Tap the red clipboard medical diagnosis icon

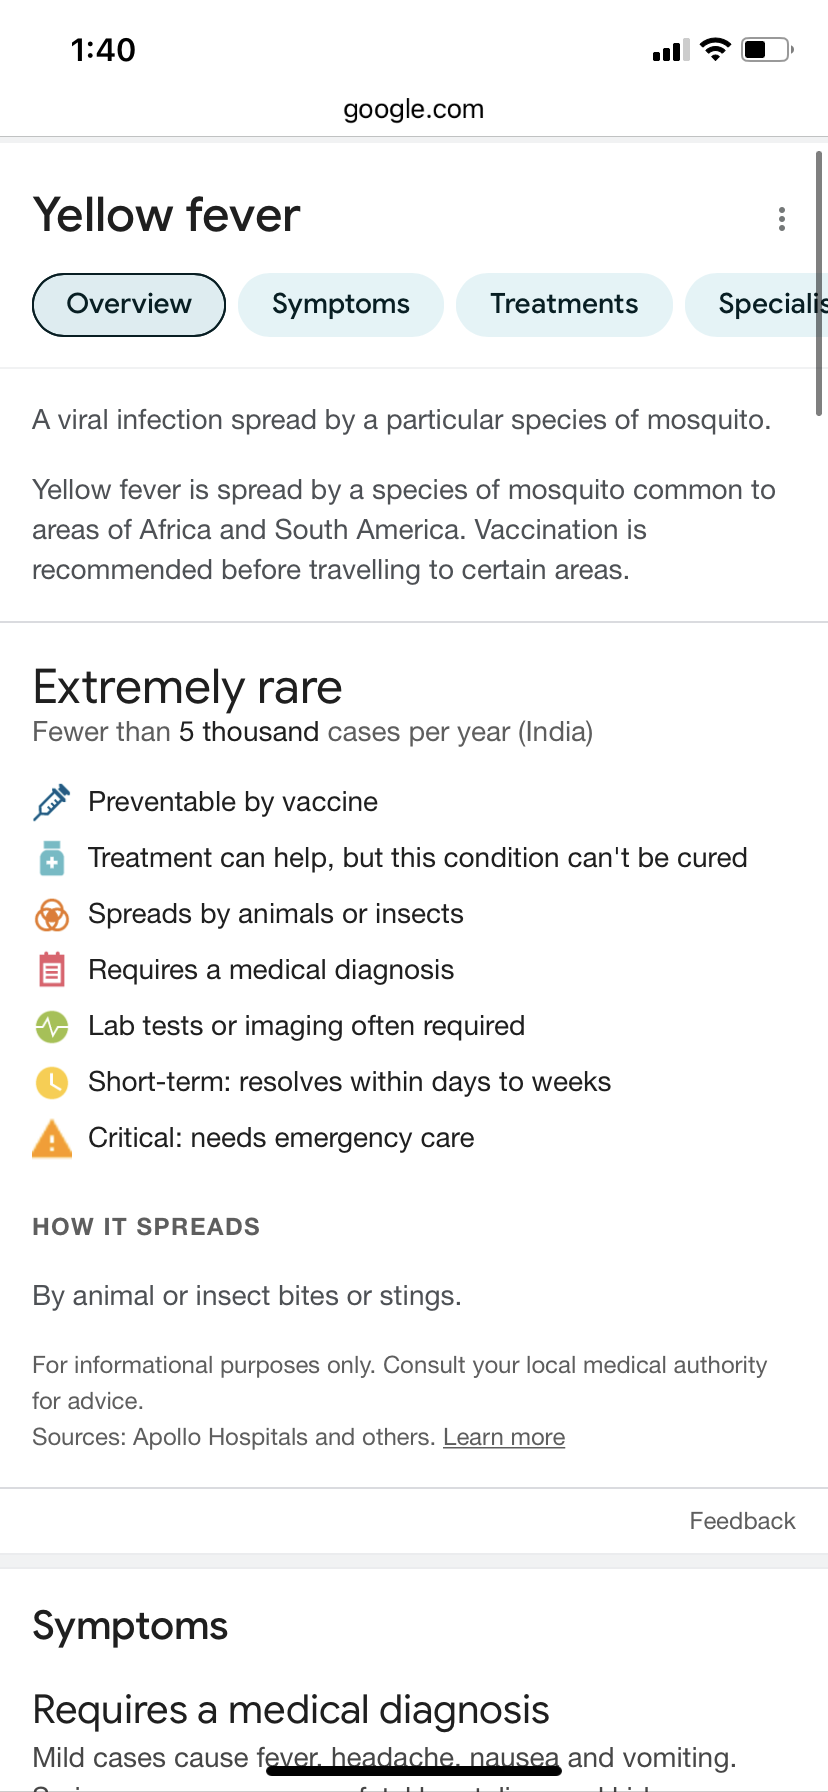(x=52, y=970)
